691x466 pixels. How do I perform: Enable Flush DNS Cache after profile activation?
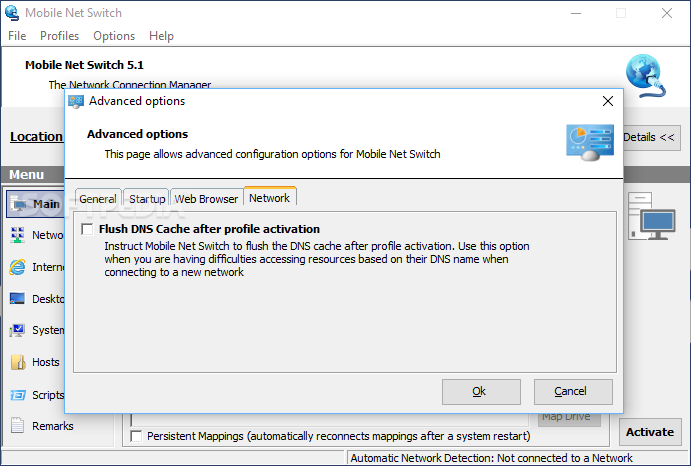tap(87, 229)
